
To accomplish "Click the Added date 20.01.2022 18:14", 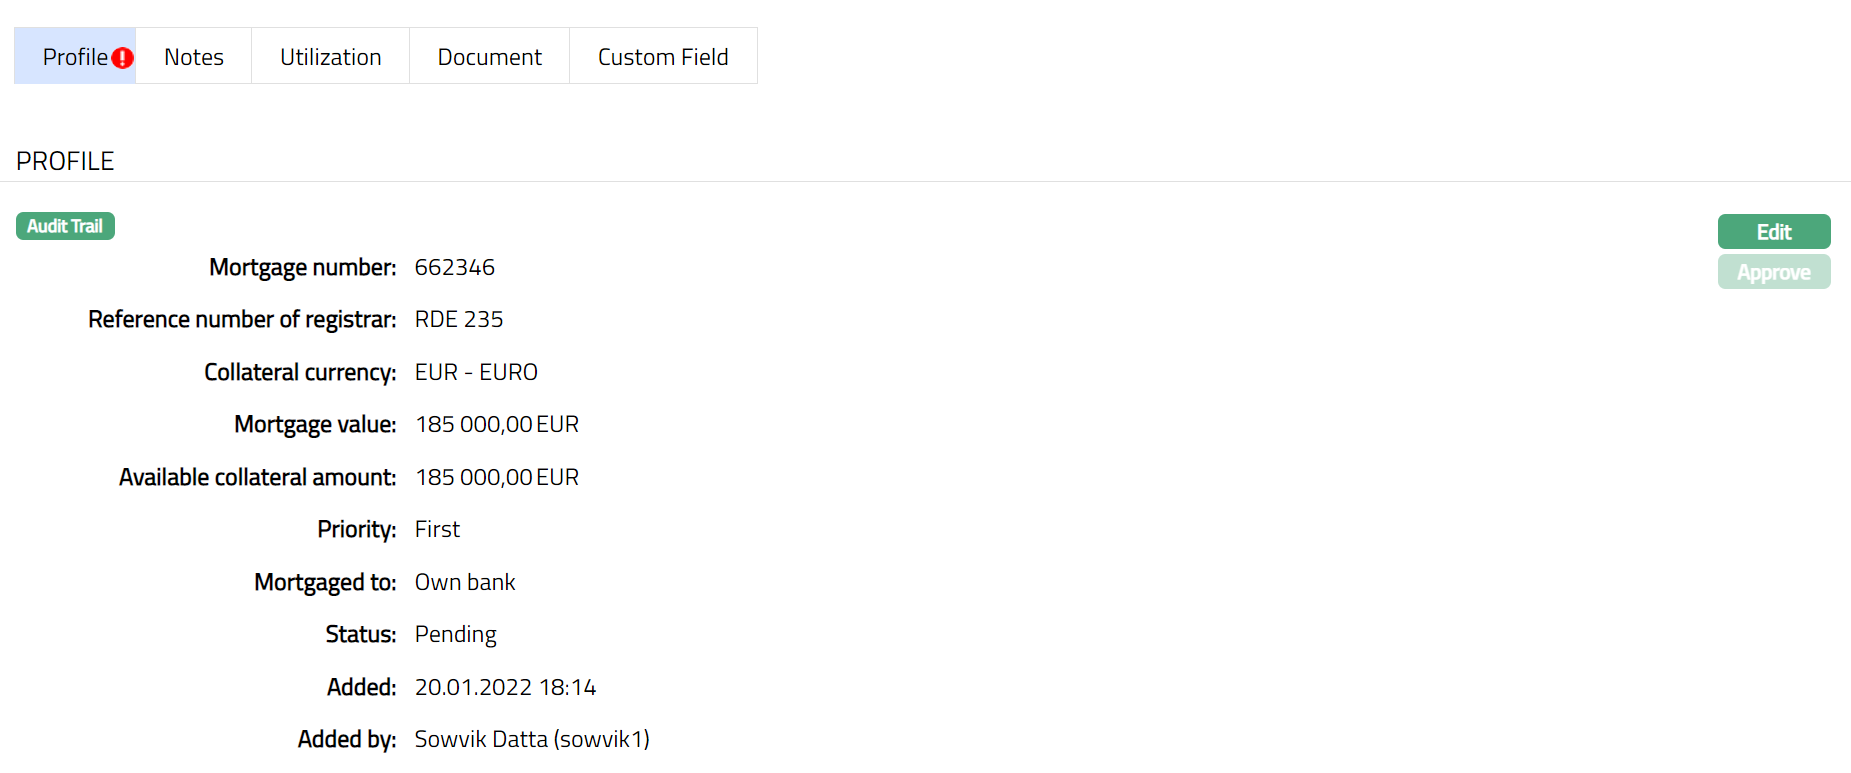I will click(505, 687).
